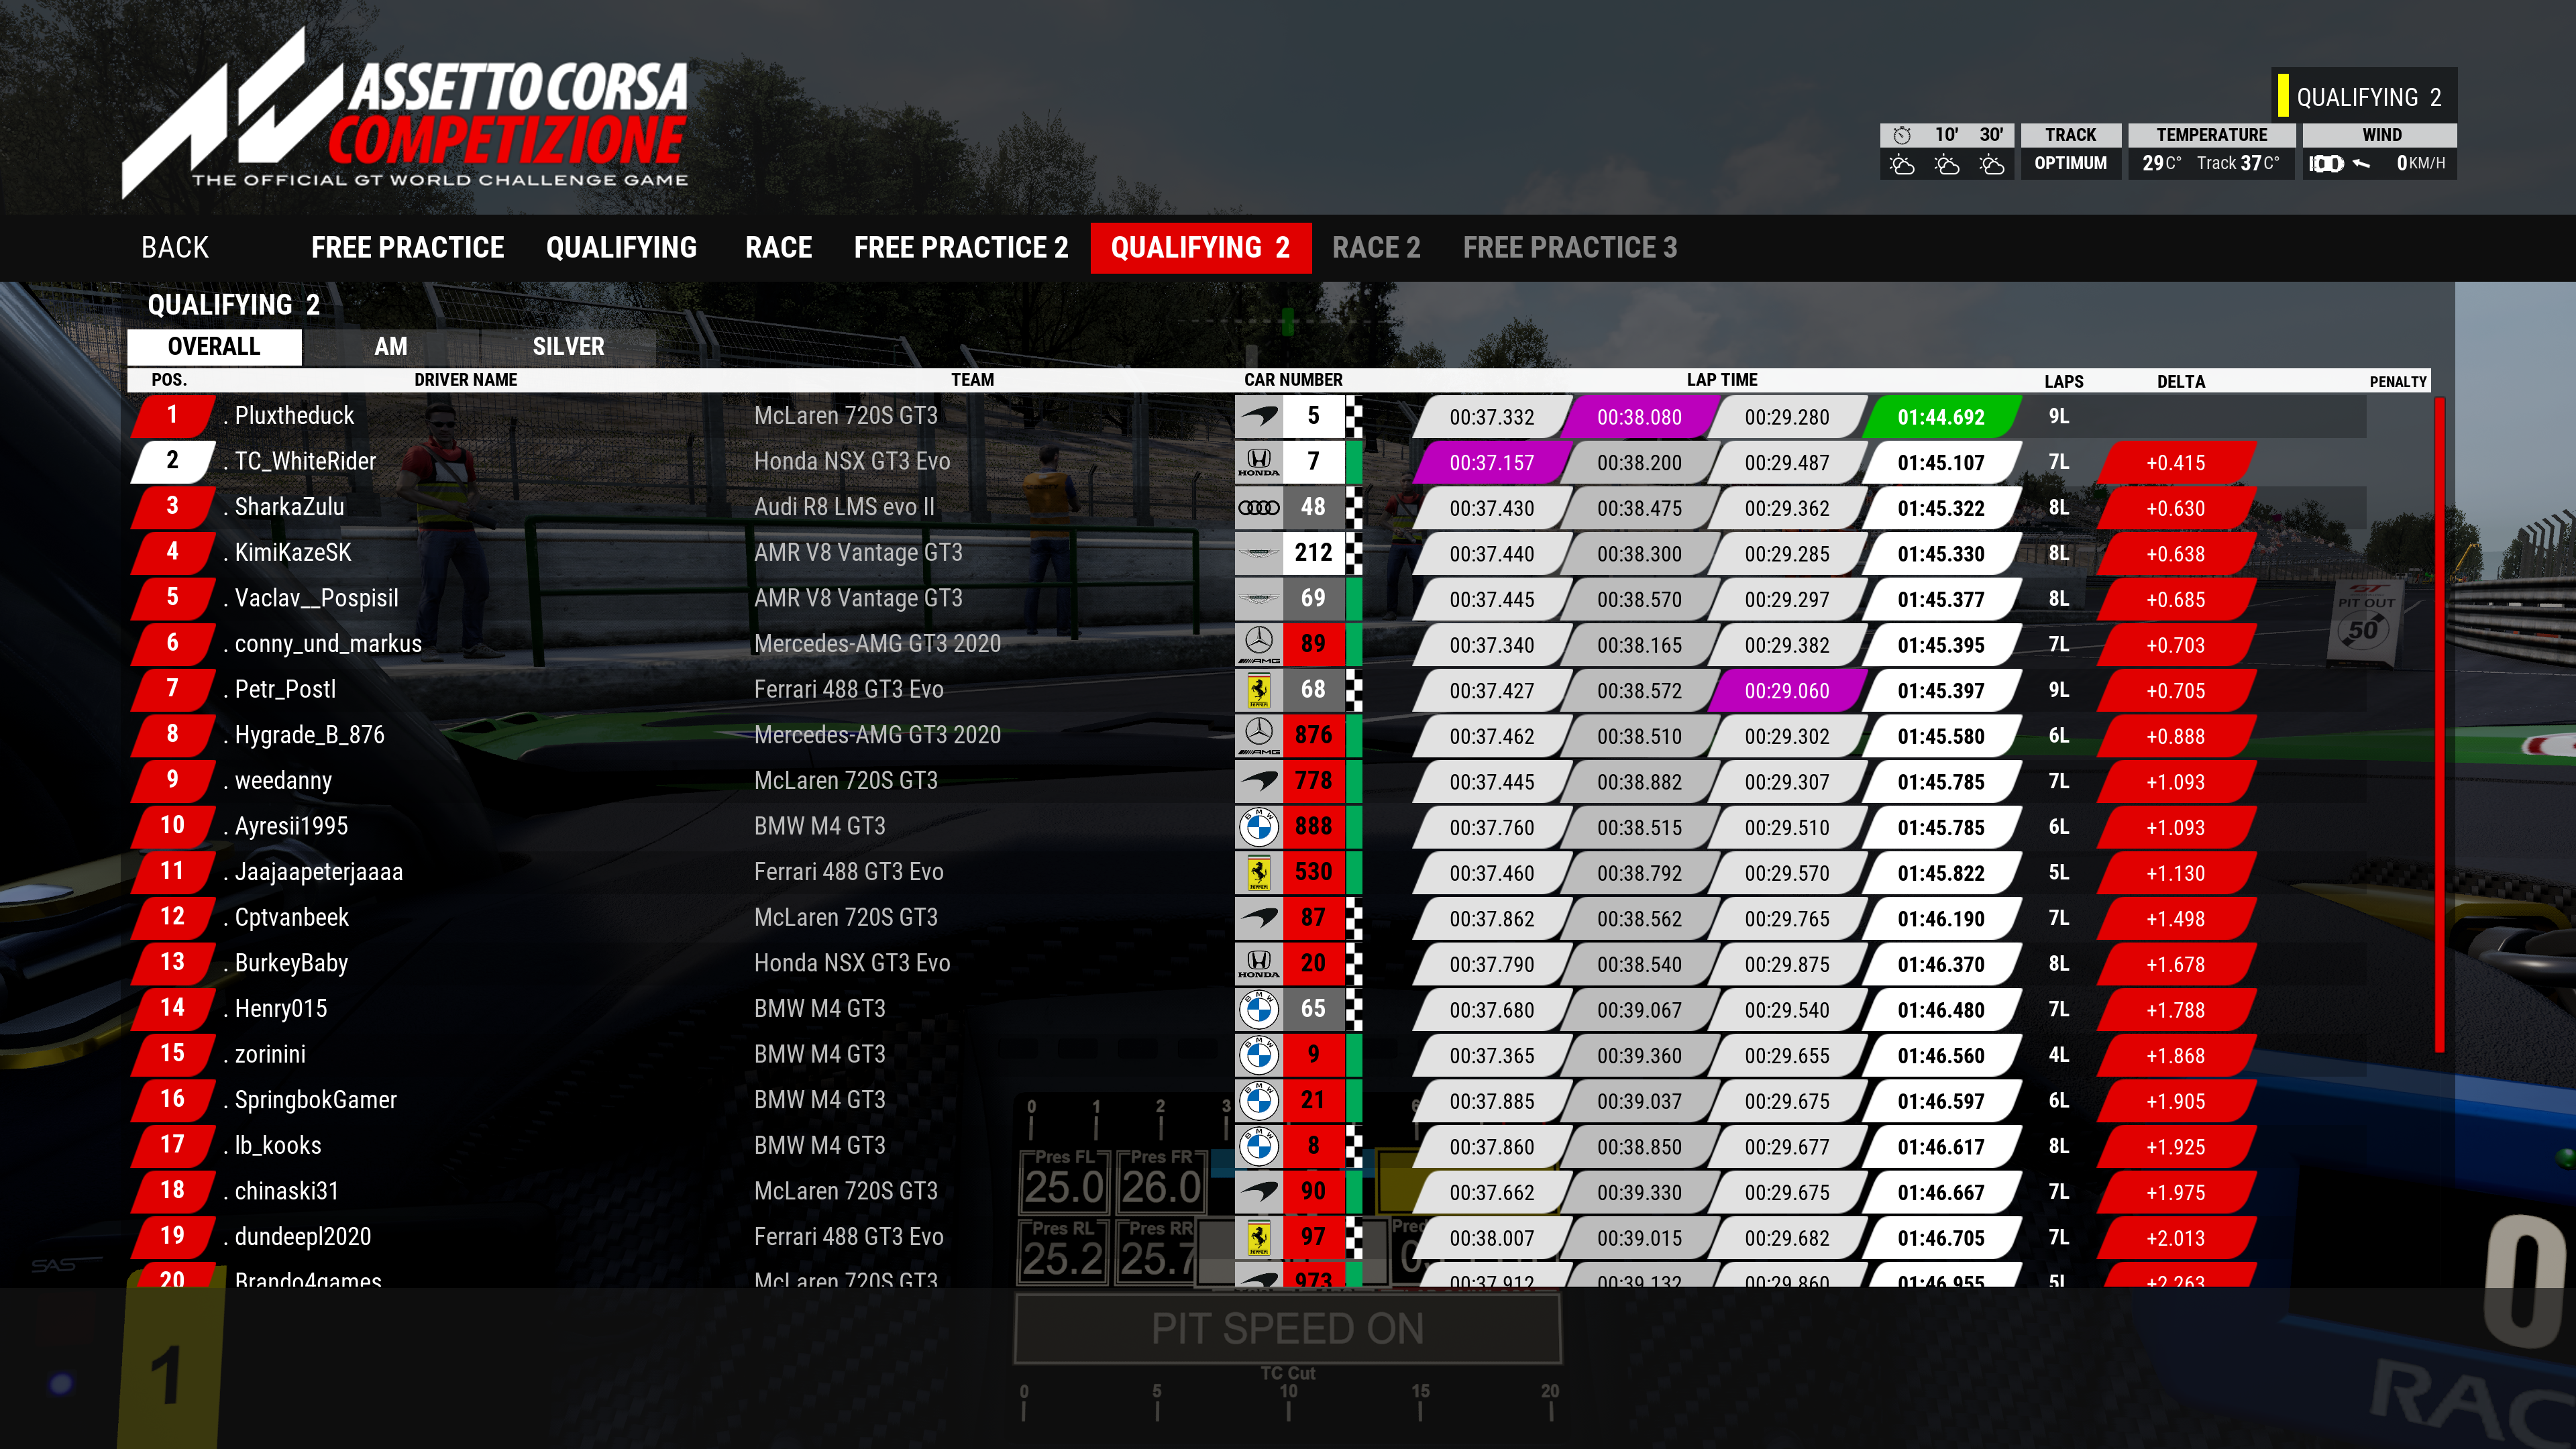
Task: Go back using the BACK button
Action: tap(175, 248)
